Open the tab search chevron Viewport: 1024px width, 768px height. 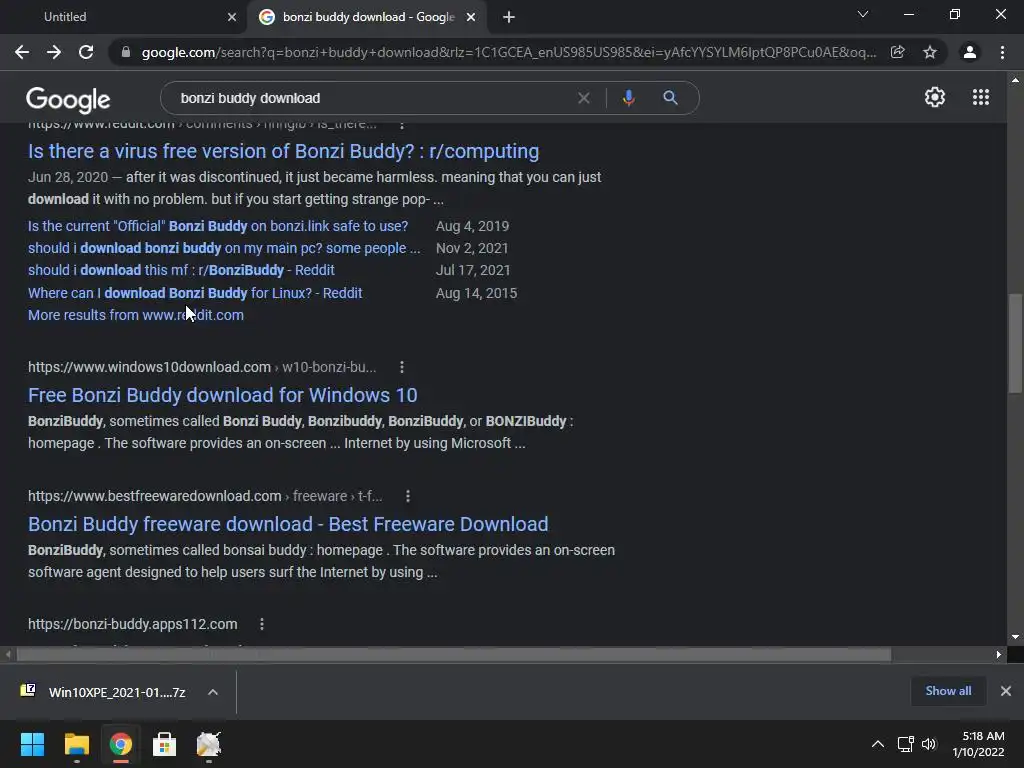[863, 14]
